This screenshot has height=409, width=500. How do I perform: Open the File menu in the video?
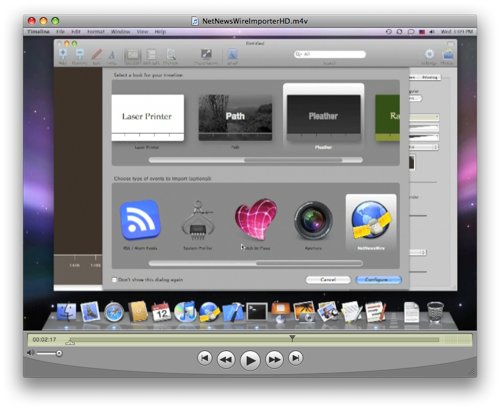[60, 32]
